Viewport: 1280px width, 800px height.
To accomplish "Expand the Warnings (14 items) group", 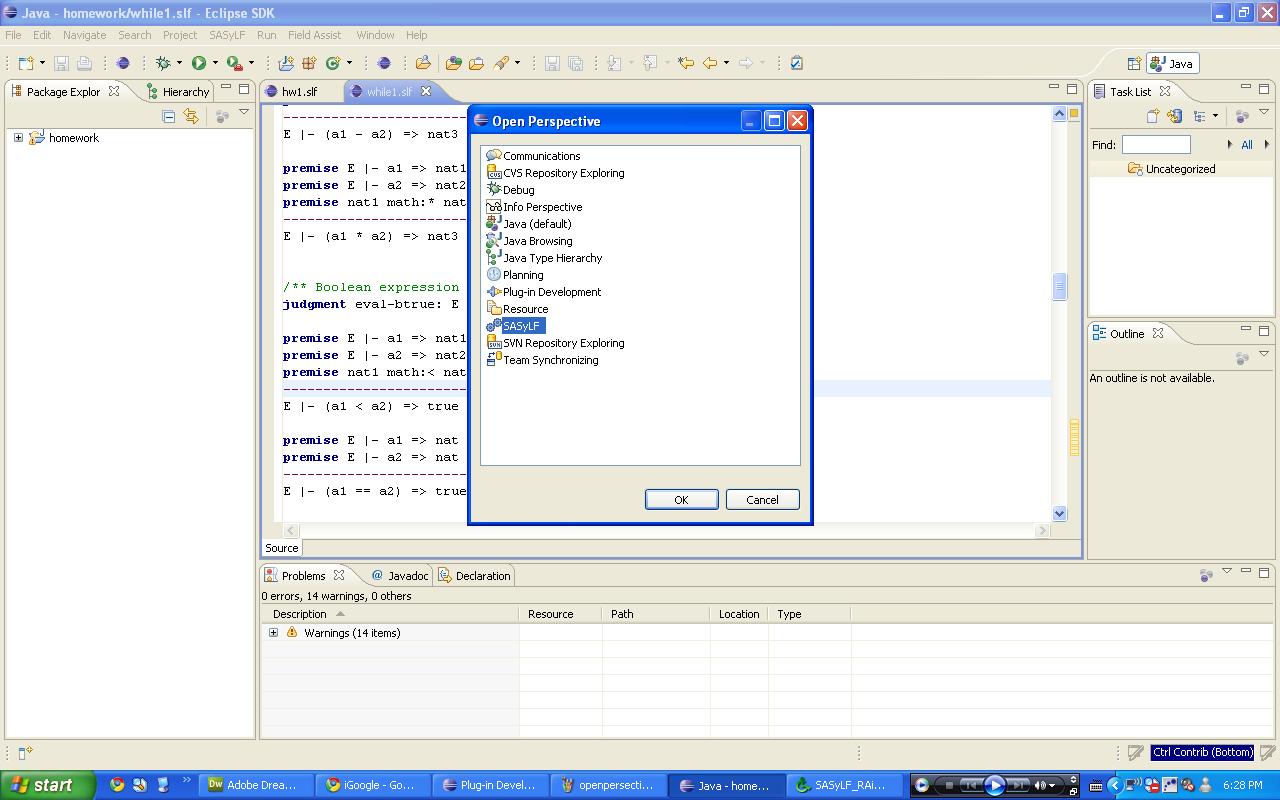I will click(x=273, y=633).
